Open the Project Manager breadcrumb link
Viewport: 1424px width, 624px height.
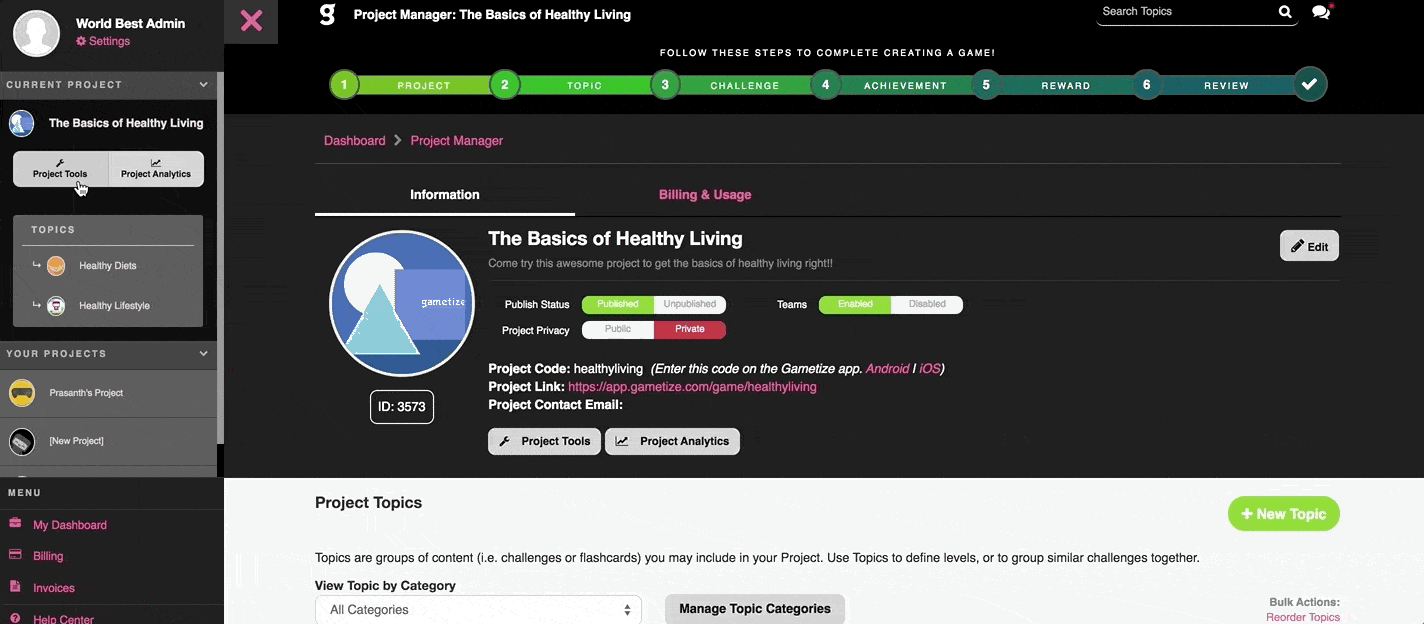[457, 141]
